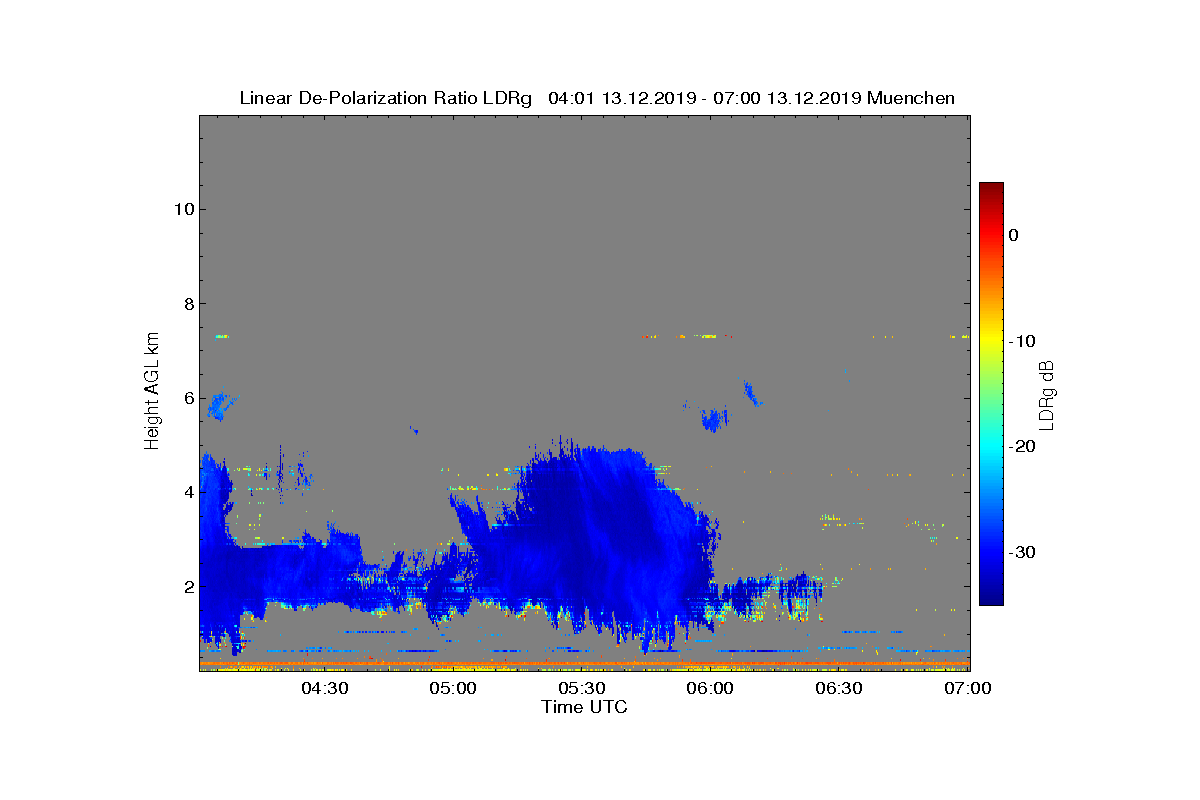Click the 04:30 time tick label

pos(325,688)
